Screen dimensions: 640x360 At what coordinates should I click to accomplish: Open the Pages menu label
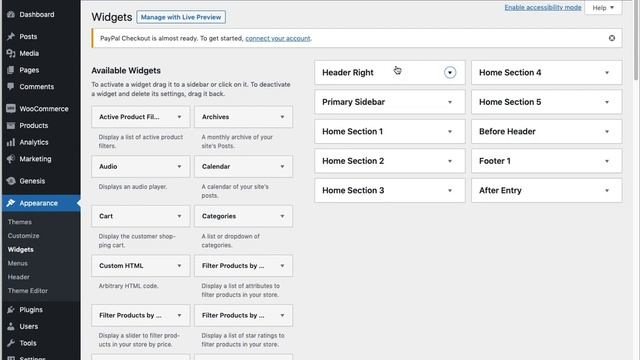pyautogui.click(x=29, y=70)
